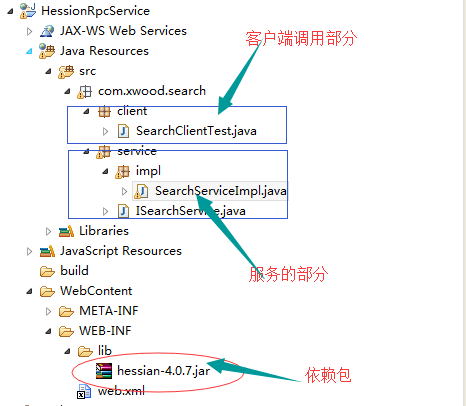
Task: Expand the JavaScript Resources node
Action: coord(29,251)
